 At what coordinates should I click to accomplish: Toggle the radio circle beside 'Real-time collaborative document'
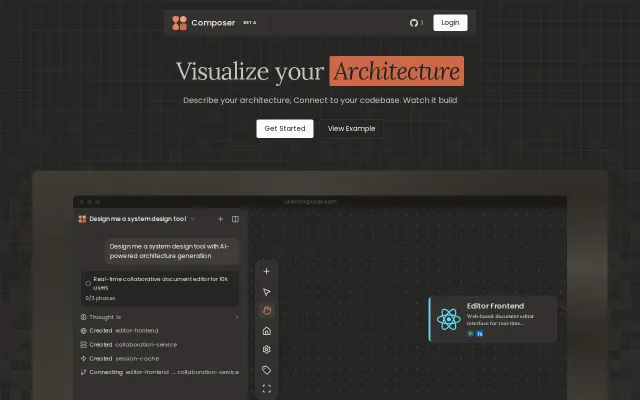pyautogui.click(x=88, y=283)
